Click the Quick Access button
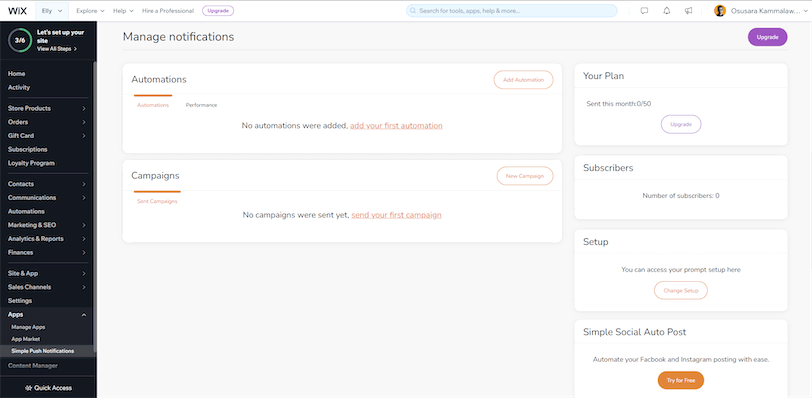 pyautogui.click(x=48, y=388)
